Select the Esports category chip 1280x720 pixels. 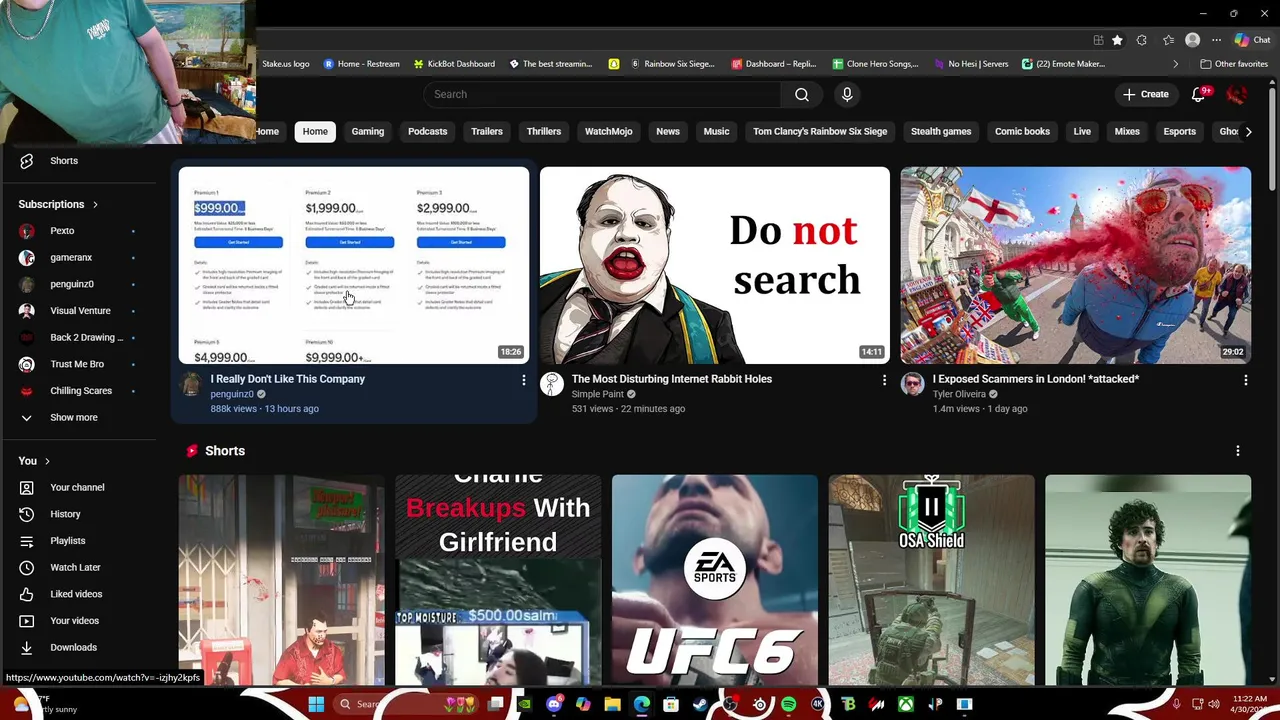[1179, 132]
